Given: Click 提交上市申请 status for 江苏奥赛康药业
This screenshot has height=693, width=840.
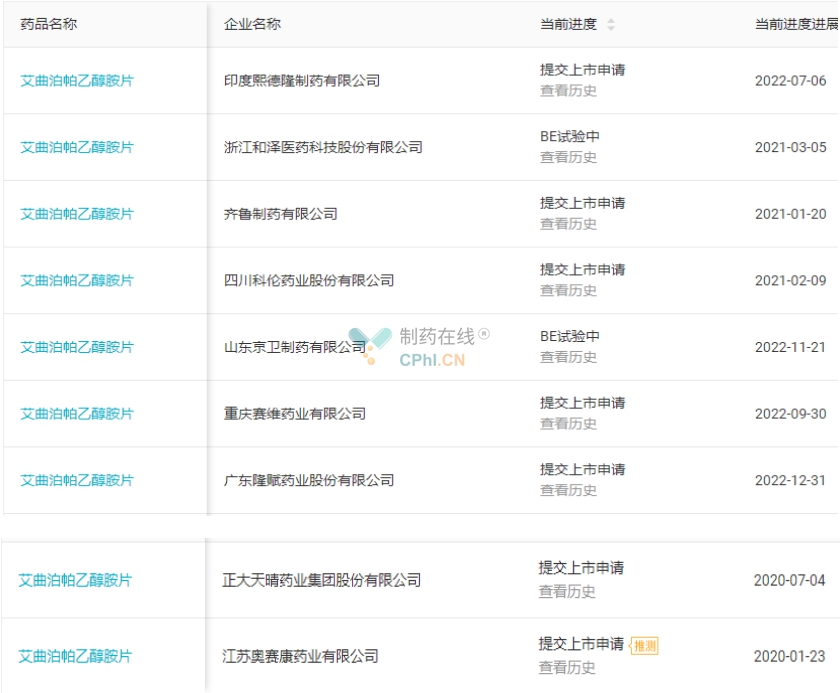Looking at the screenshot, I should [x=581, y=644].
